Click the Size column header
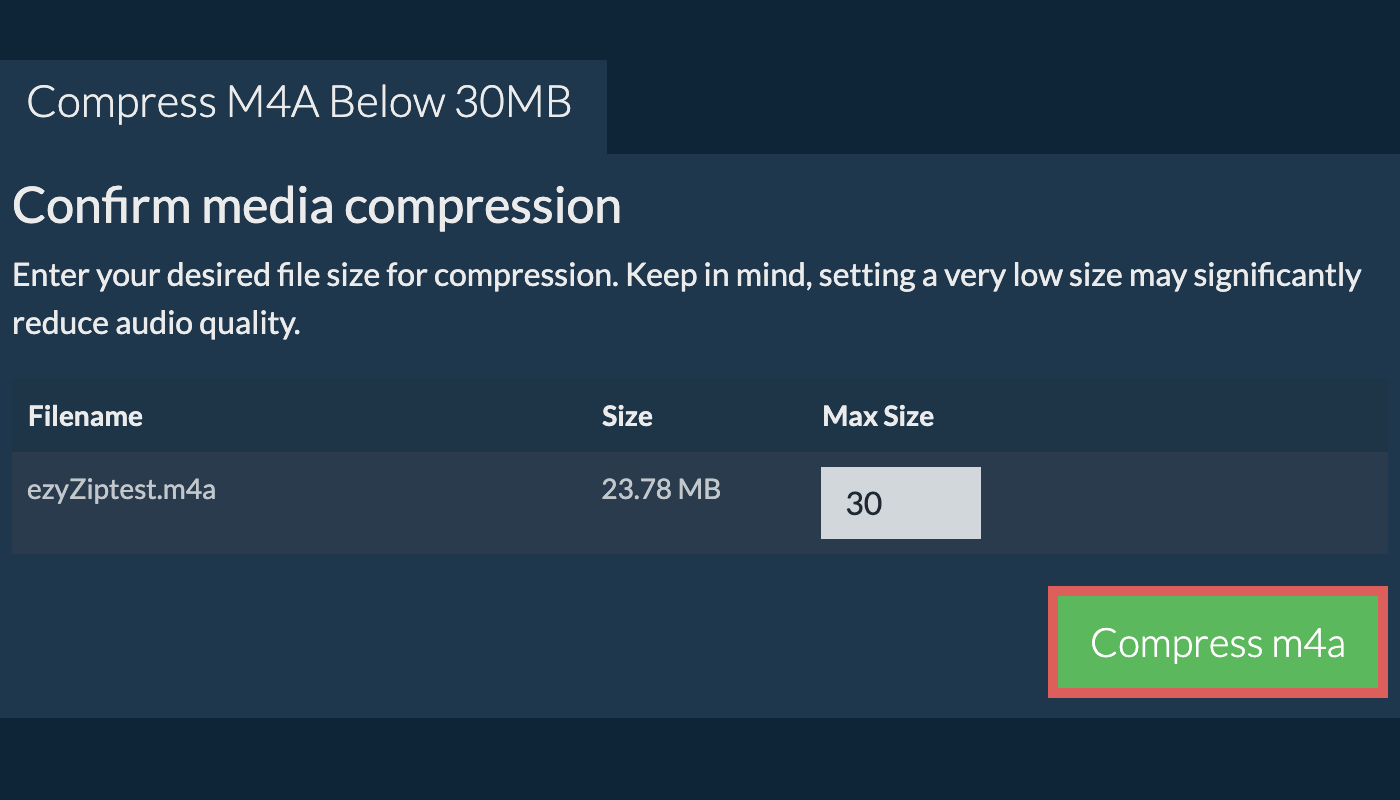1400x800 pixels. (x=627, y=416)
